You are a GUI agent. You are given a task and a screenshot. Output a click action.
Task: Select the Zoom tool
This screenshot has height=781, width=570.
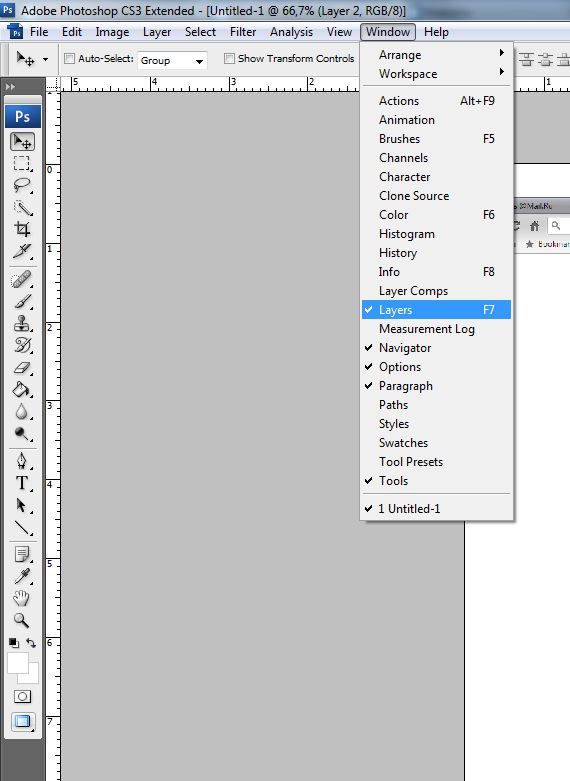coord(22,620)
